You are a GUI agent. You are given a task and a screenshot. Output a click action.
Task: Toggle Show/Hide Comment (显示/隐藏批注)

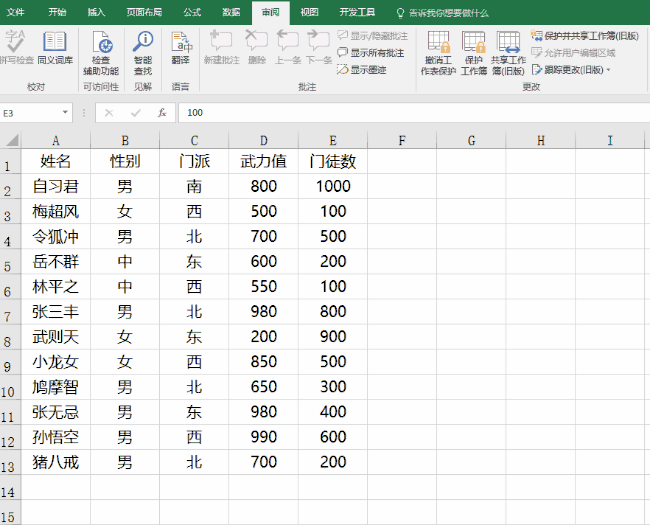pos(372,36)
